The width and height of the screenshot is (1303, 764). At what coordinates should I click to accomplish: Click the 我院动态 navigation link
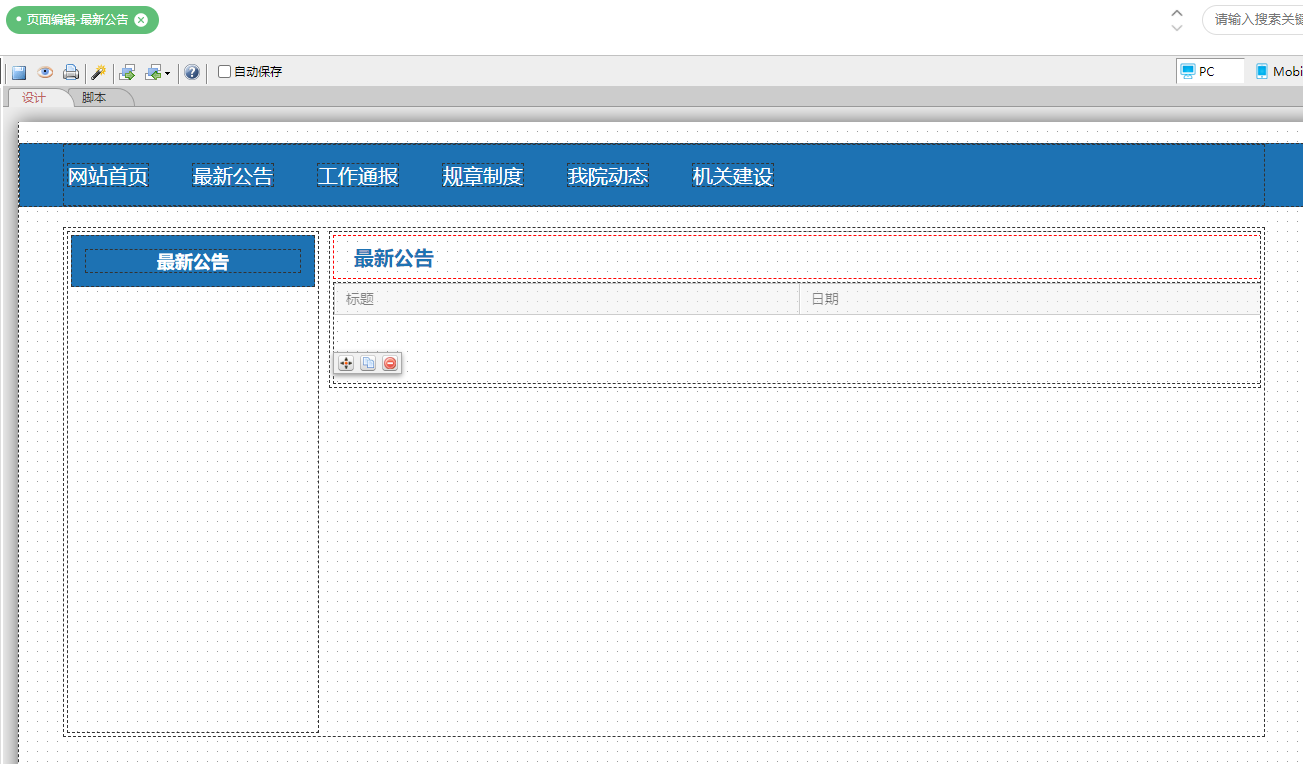pos(608,176)
